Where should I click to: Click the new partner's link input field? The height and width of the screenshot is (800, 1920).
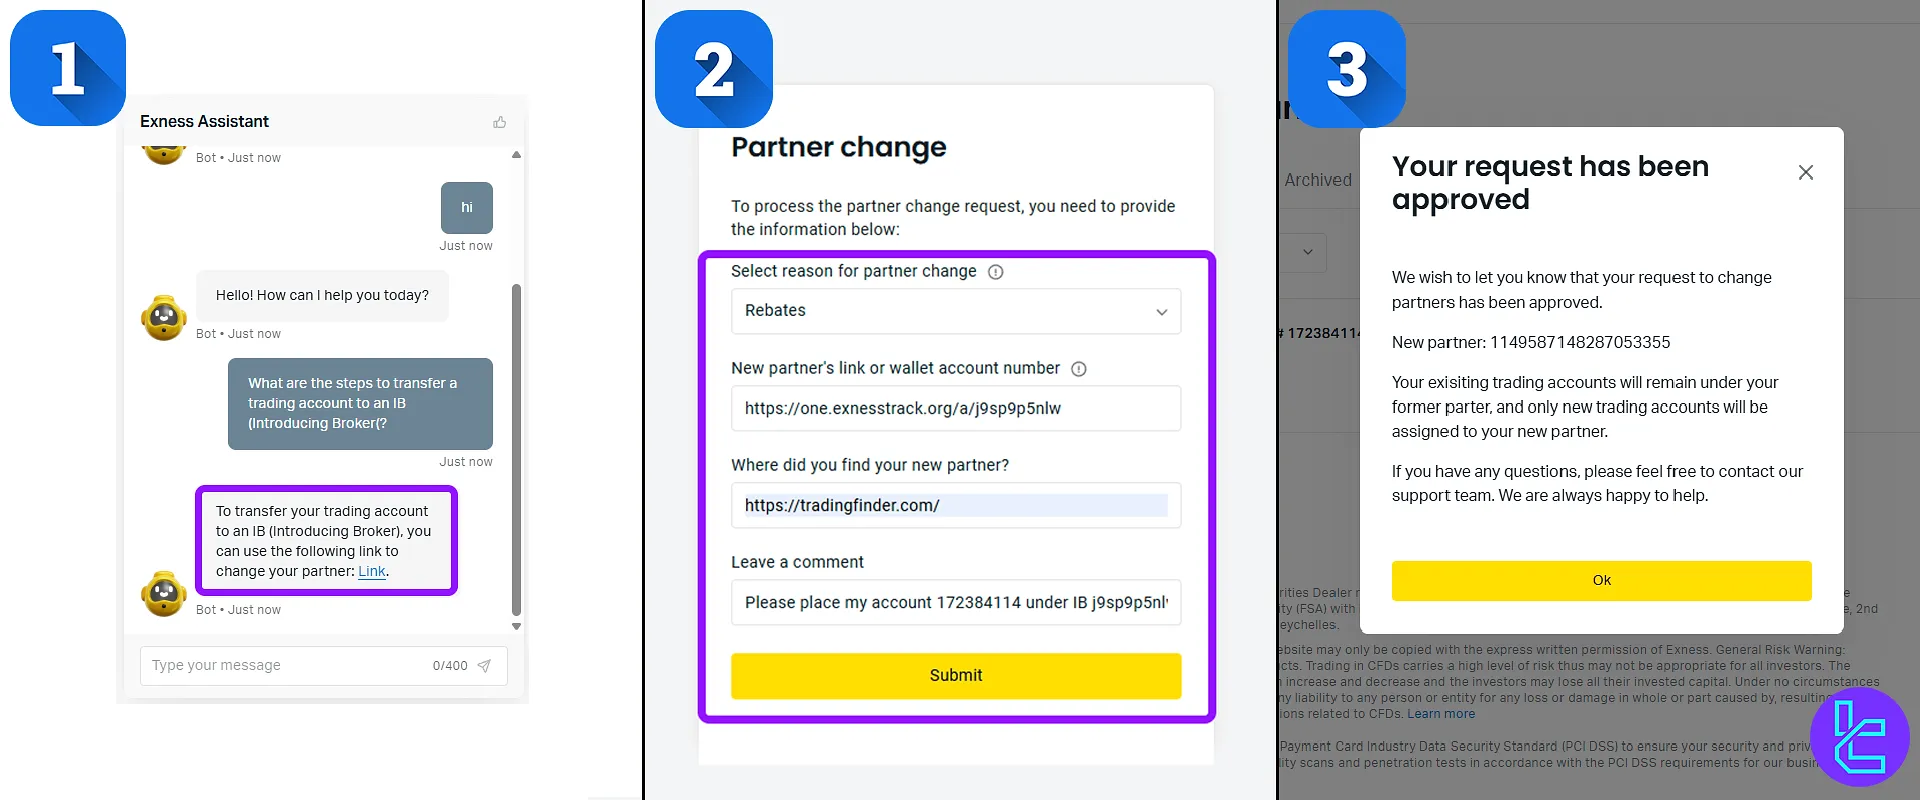click(955, 409)
